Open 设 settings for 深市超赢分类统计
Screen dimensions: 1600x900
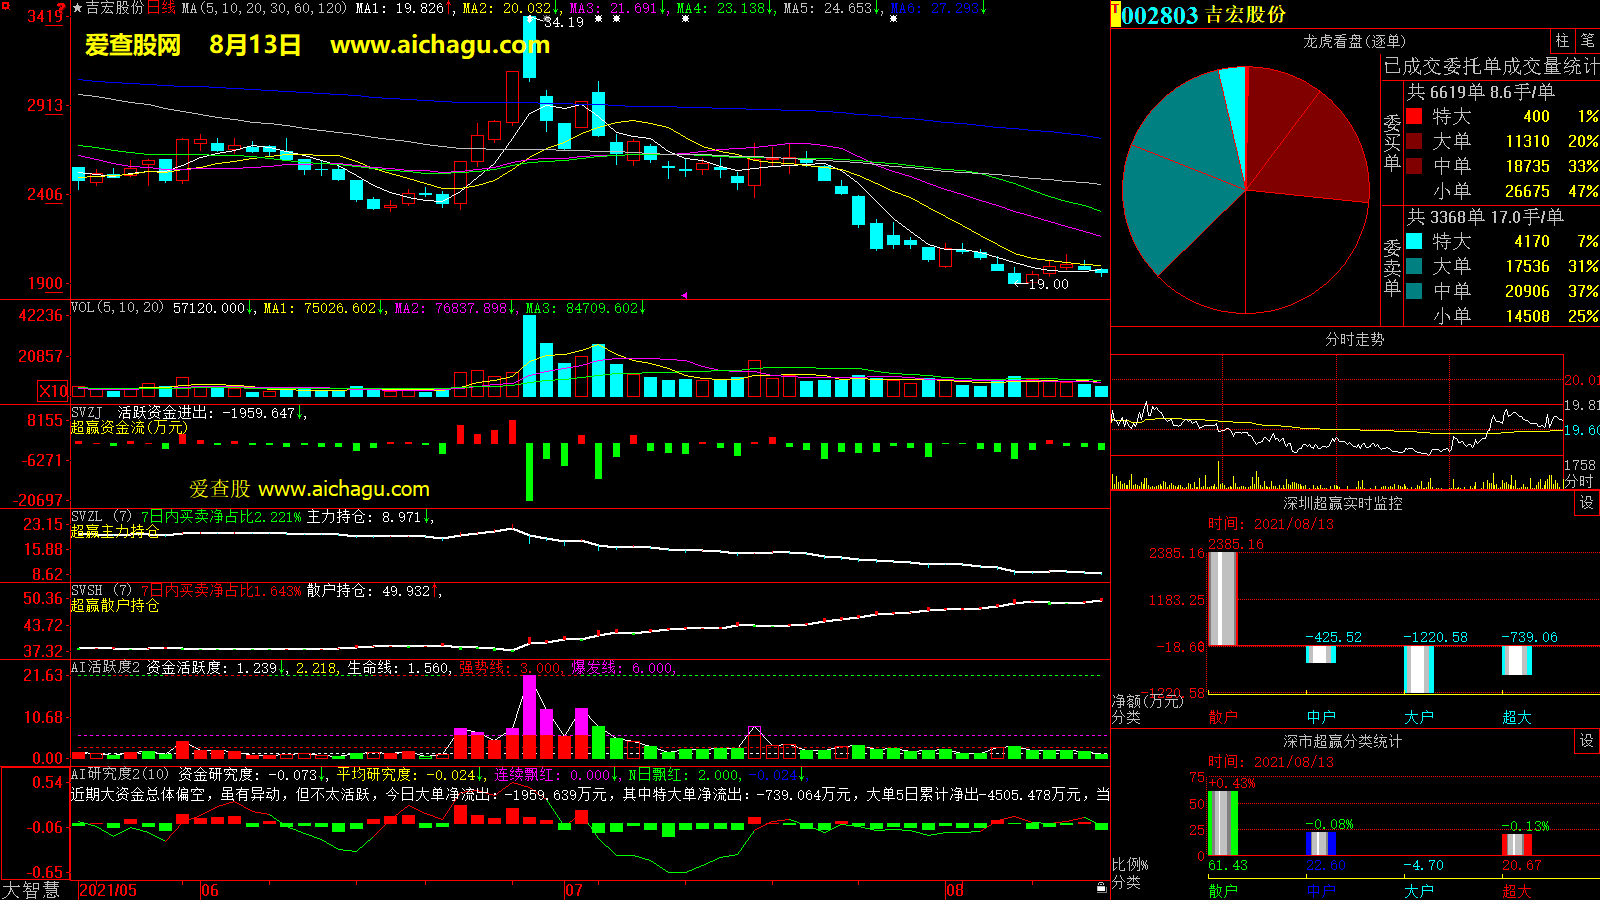click(1587, 741)
